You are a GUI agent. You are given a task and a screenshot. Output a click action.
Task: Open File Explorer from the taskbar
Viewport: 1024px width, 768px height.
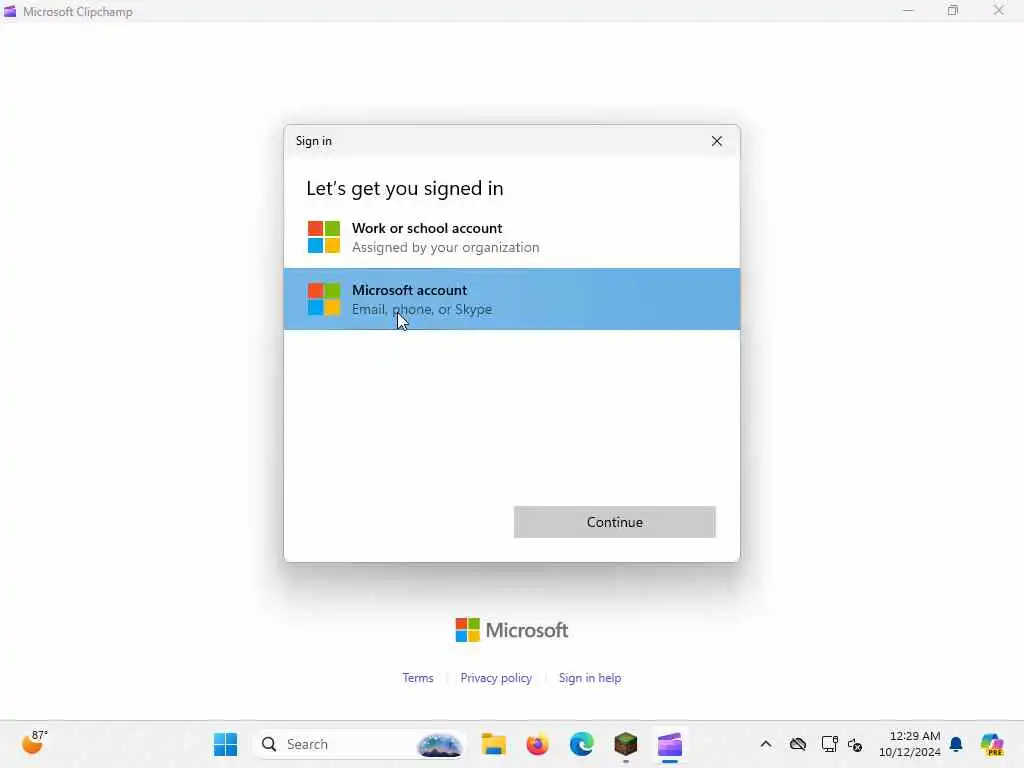(x=494, y=744)
